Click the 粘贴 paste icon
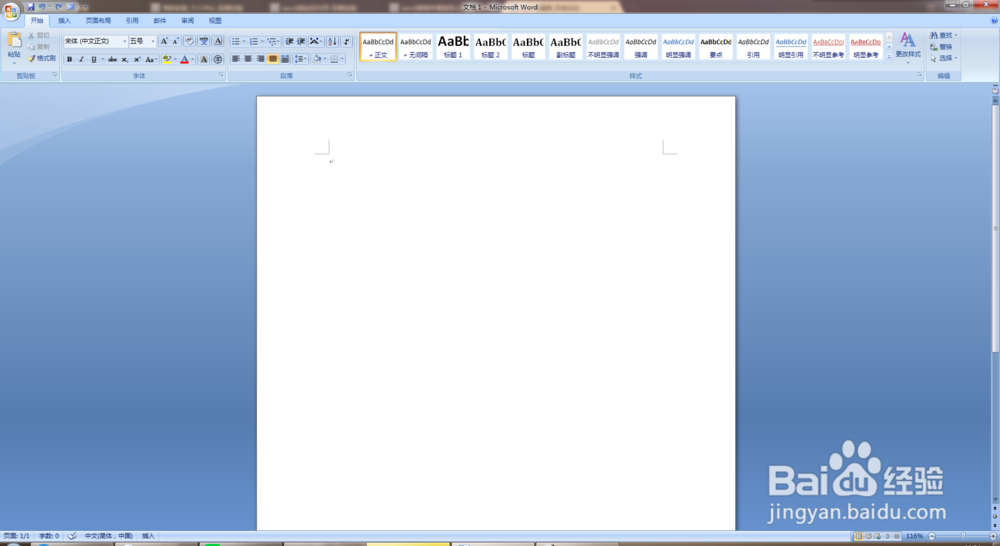Viewport: 1000px width, 546px height. [x=14, y=40]
